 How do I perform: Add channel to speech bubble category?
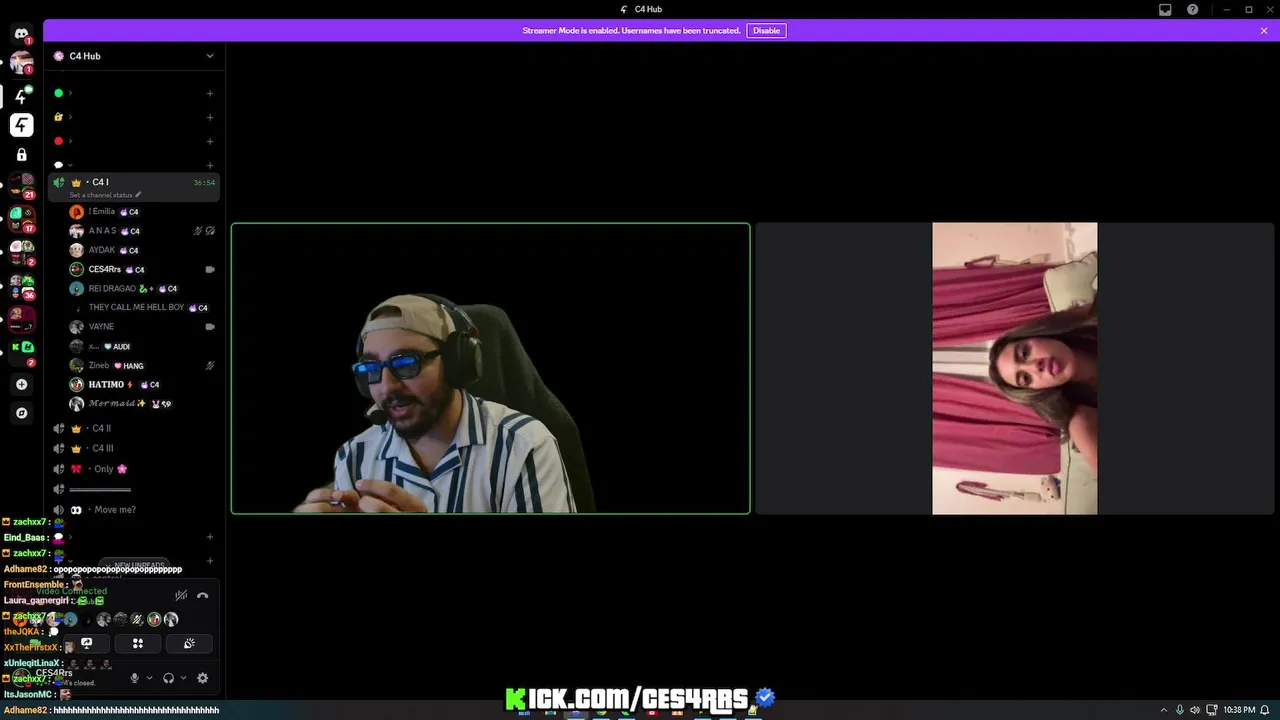[x=209, y=165]
